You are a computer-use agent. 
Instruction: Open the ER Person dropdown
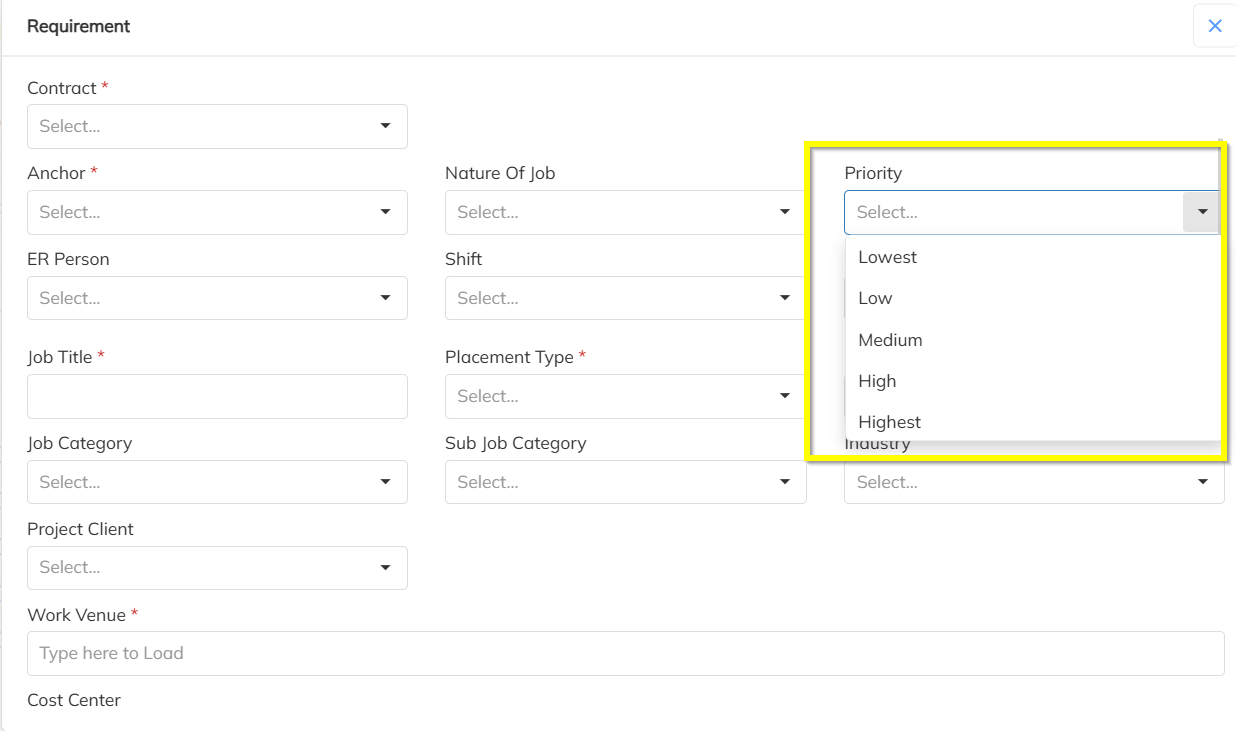pyautogui.click(x=217, y=298)
